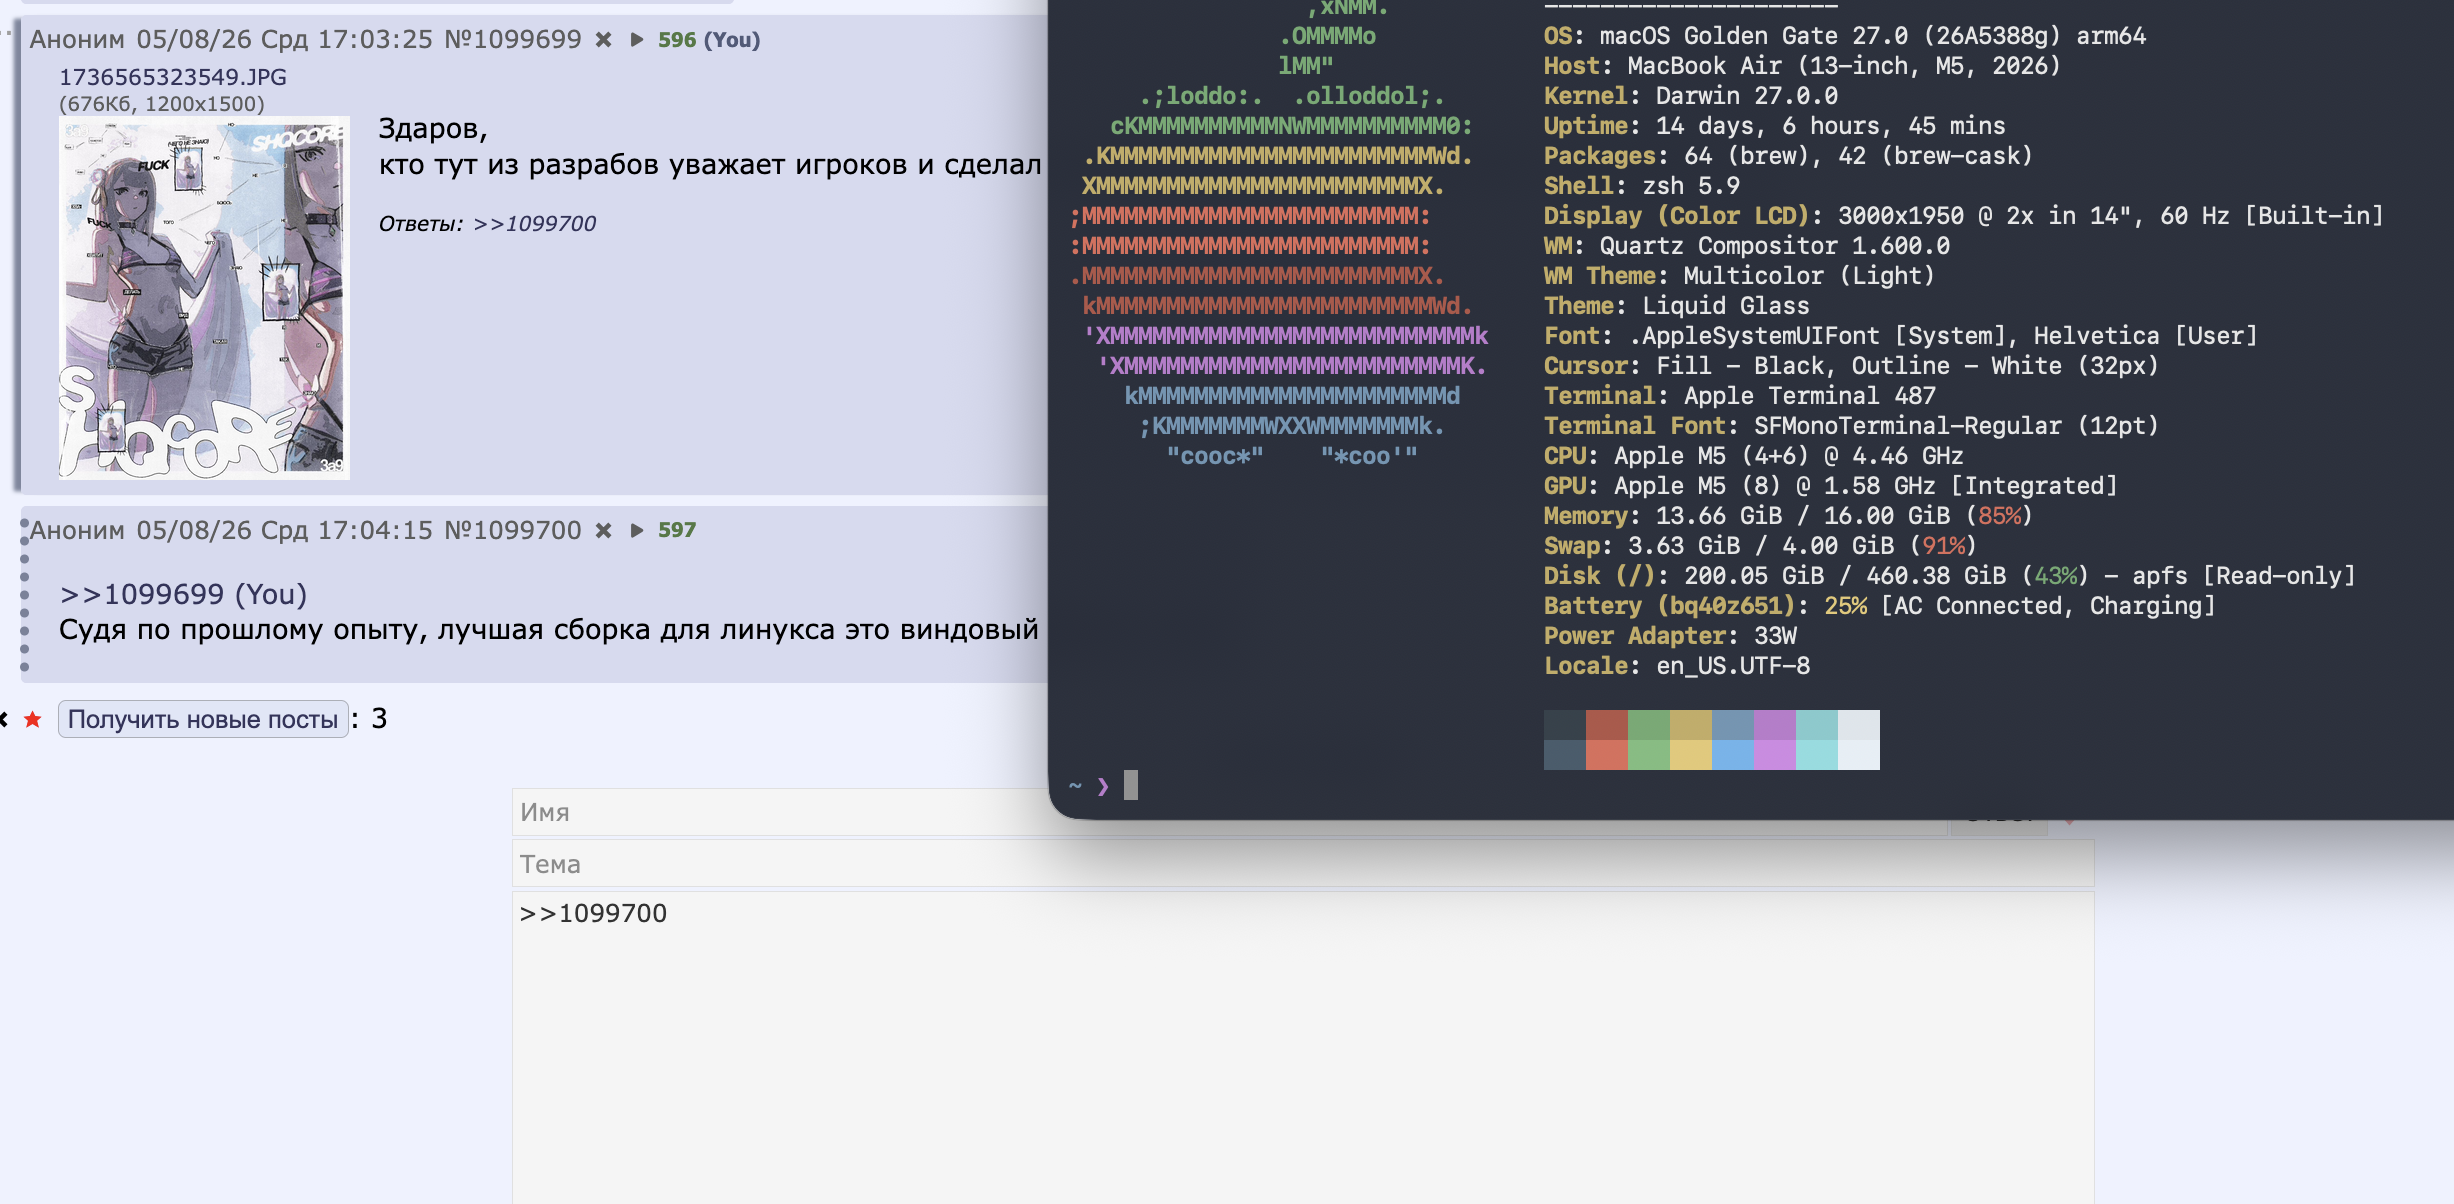This screenshot has height=1204, width=2454.
Task: Click the Terminal line 'Display (Color LCD): 3000x1950'
Action: point(1964,216)
